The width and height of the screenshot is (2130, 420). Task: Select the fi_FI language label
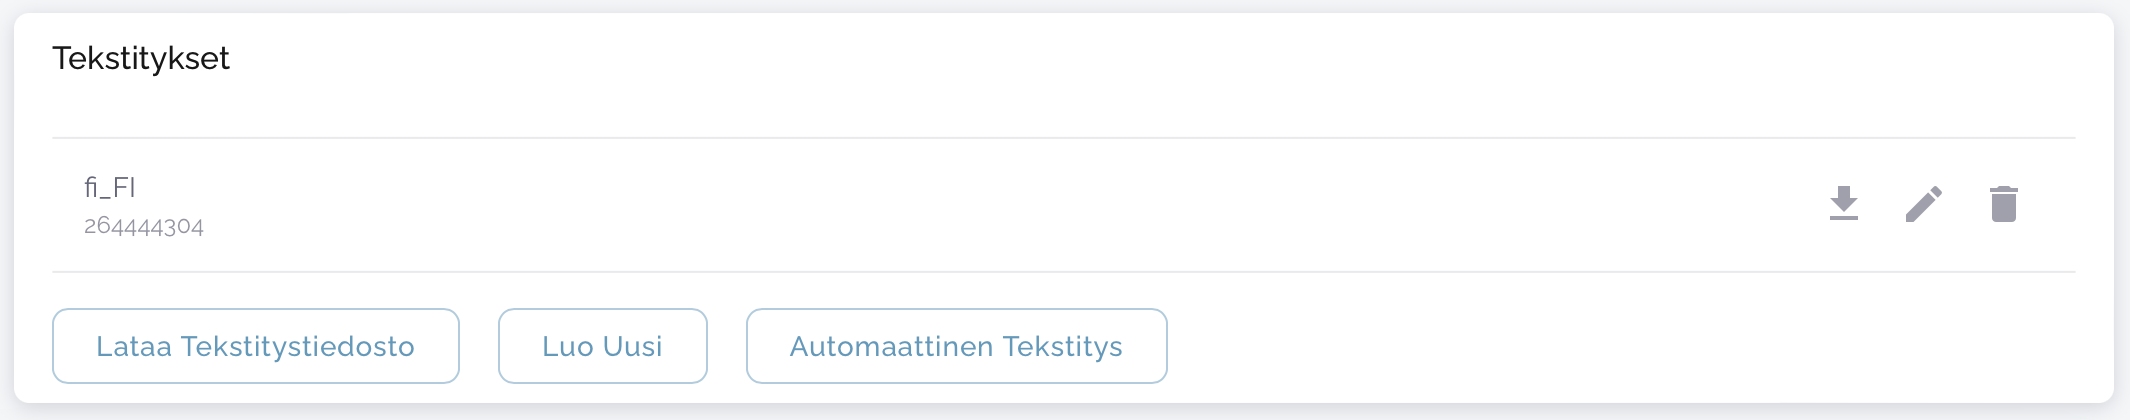coord(110,188)
